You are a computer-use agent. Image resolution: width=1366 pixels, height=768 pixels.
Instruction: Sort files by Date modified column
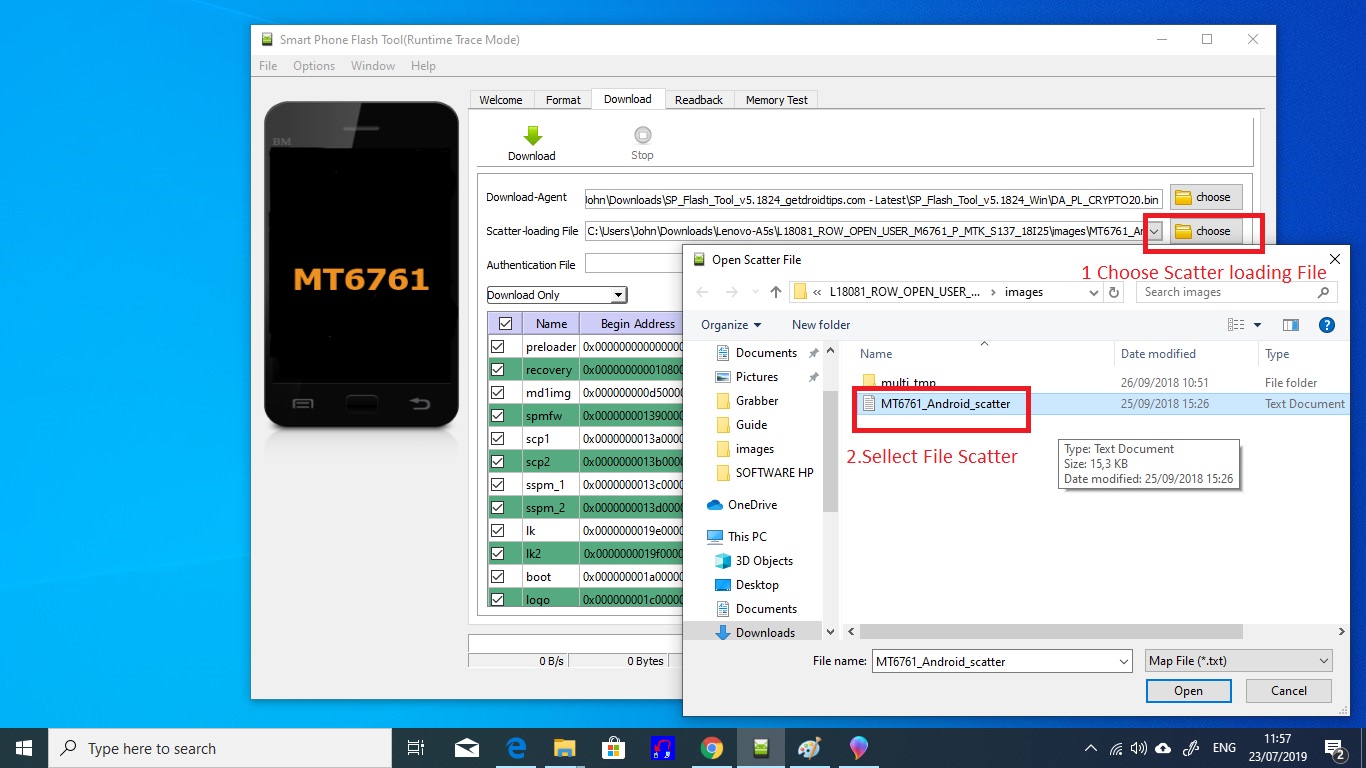click(1158, 354)
